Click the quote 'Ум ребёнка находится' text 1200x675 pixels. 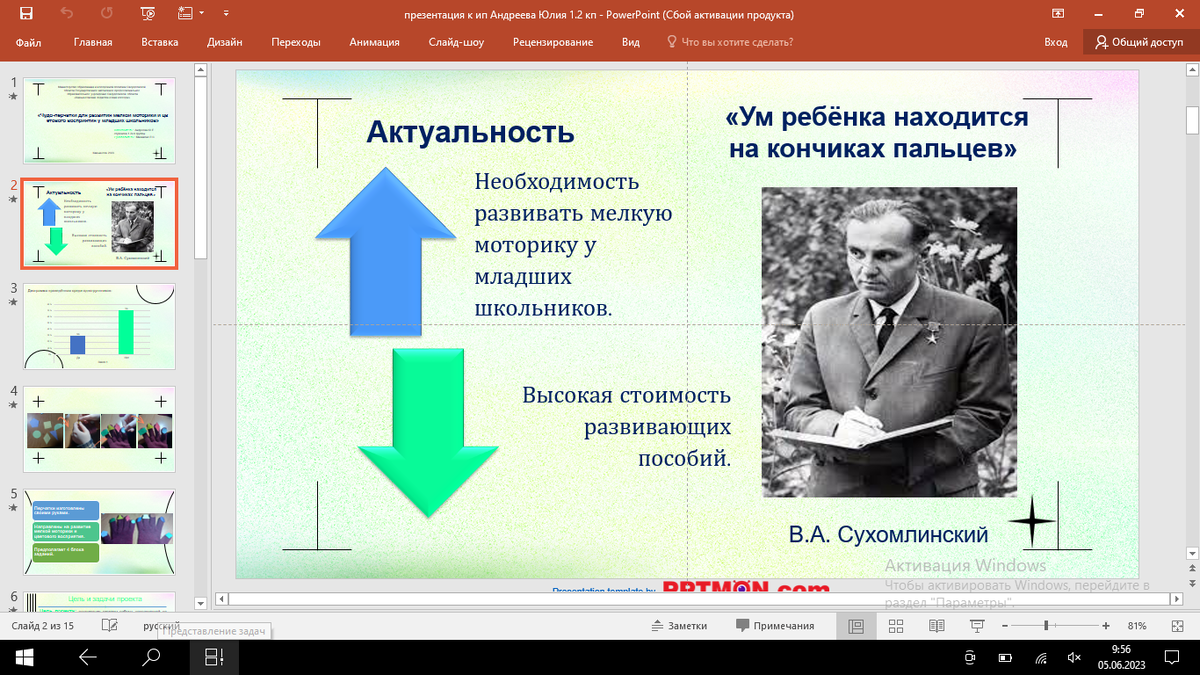(x=876, y=133)
